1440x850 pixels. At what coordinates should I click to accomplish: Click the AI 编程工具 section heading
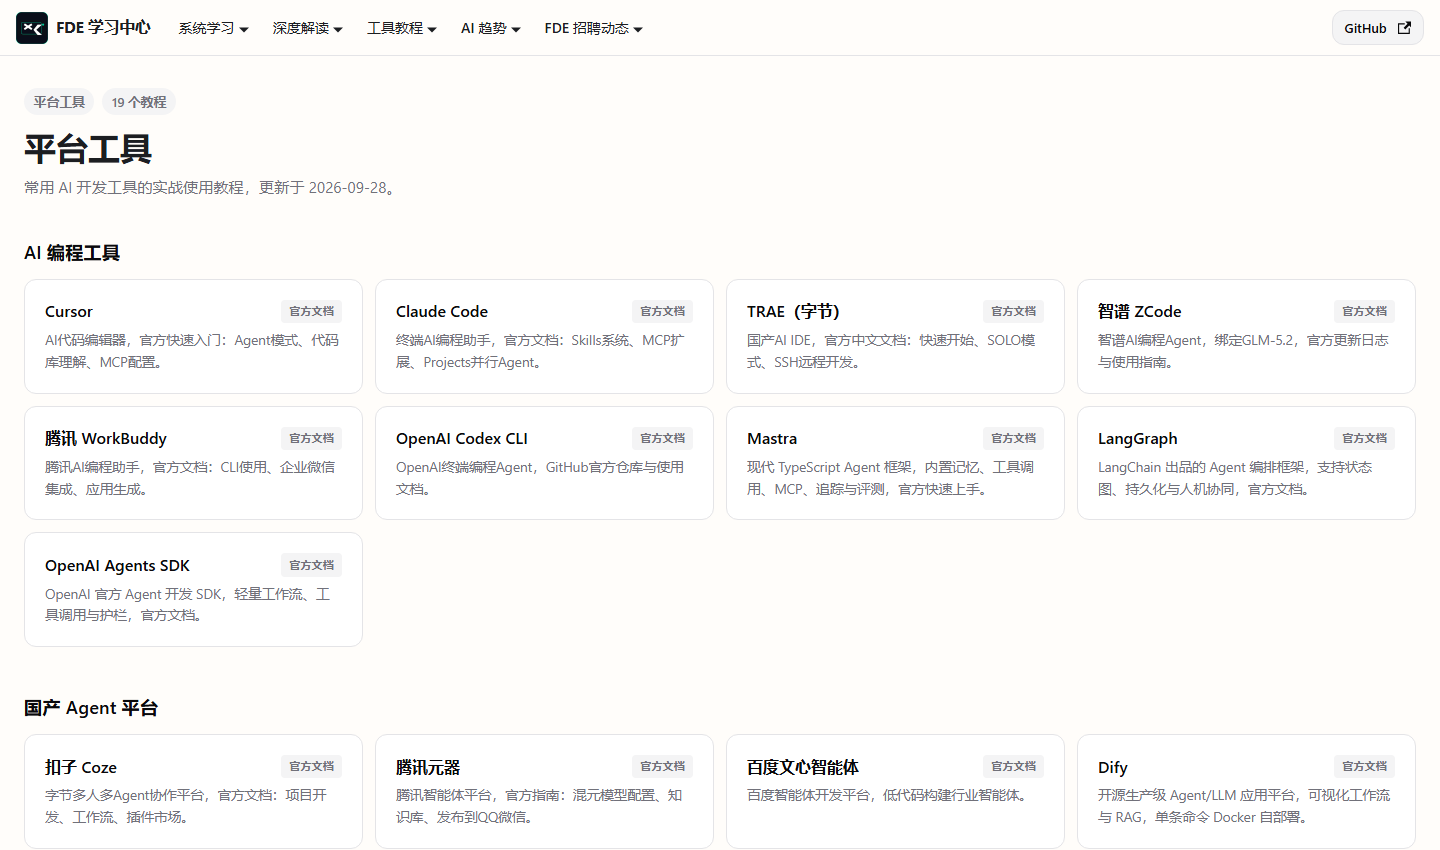click(72, 253)
